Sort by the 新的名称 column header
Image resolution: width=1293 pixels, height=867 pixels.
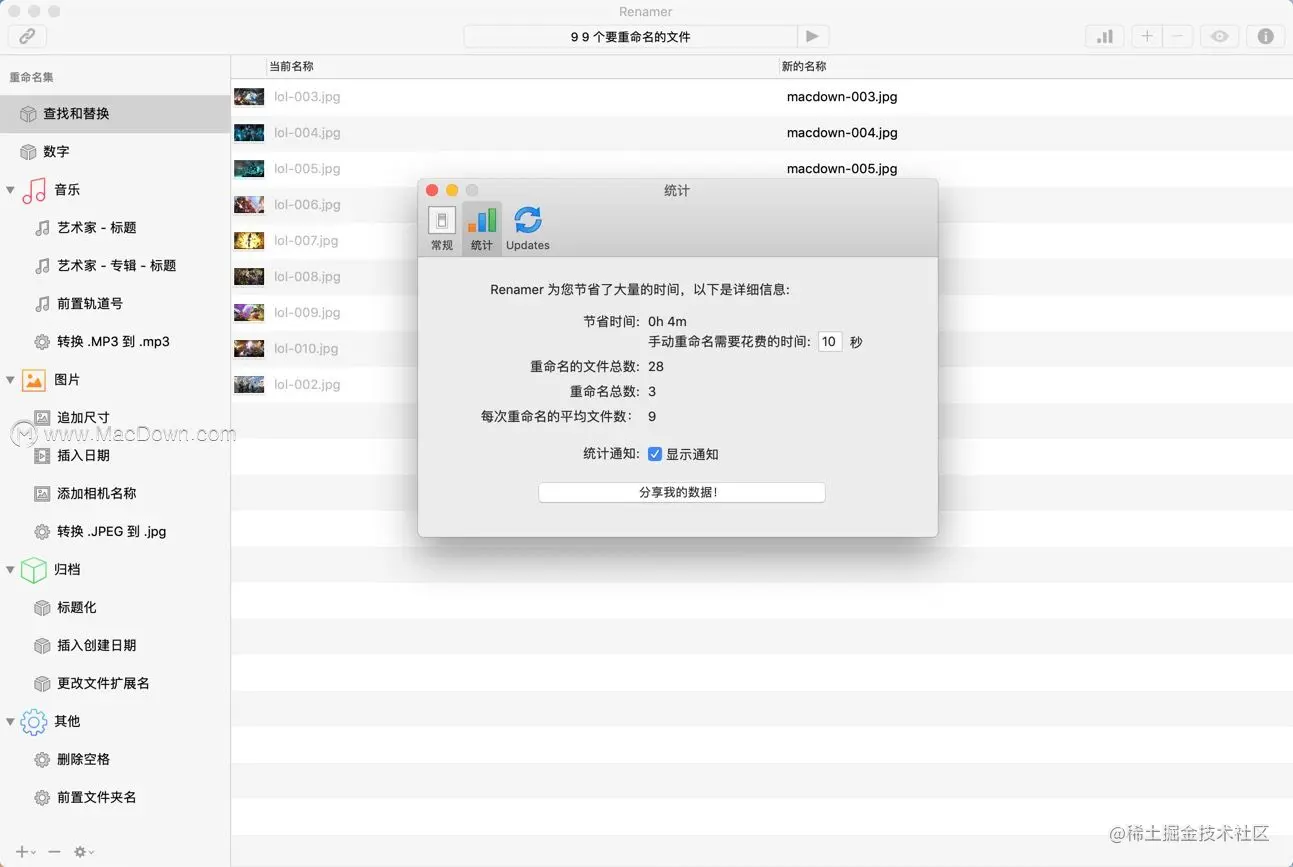[1035, 66]
